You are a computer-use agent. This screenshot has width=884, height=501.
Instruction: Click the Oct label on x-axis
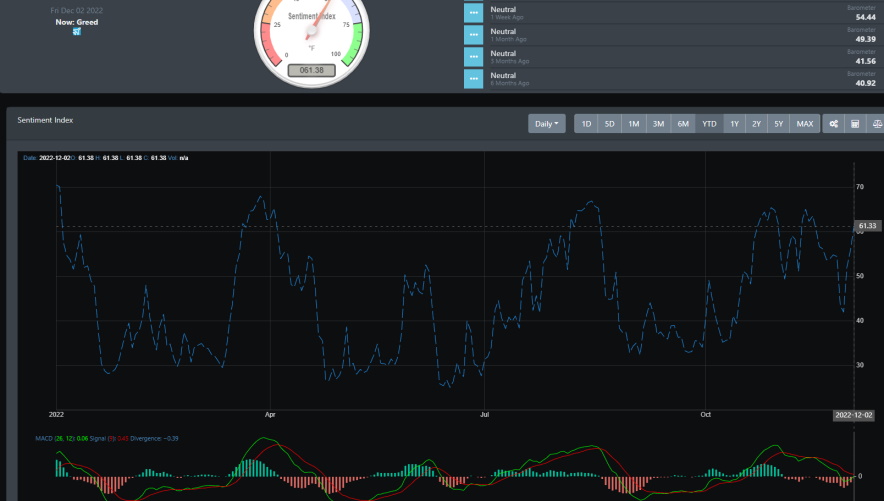click(705, 415)
